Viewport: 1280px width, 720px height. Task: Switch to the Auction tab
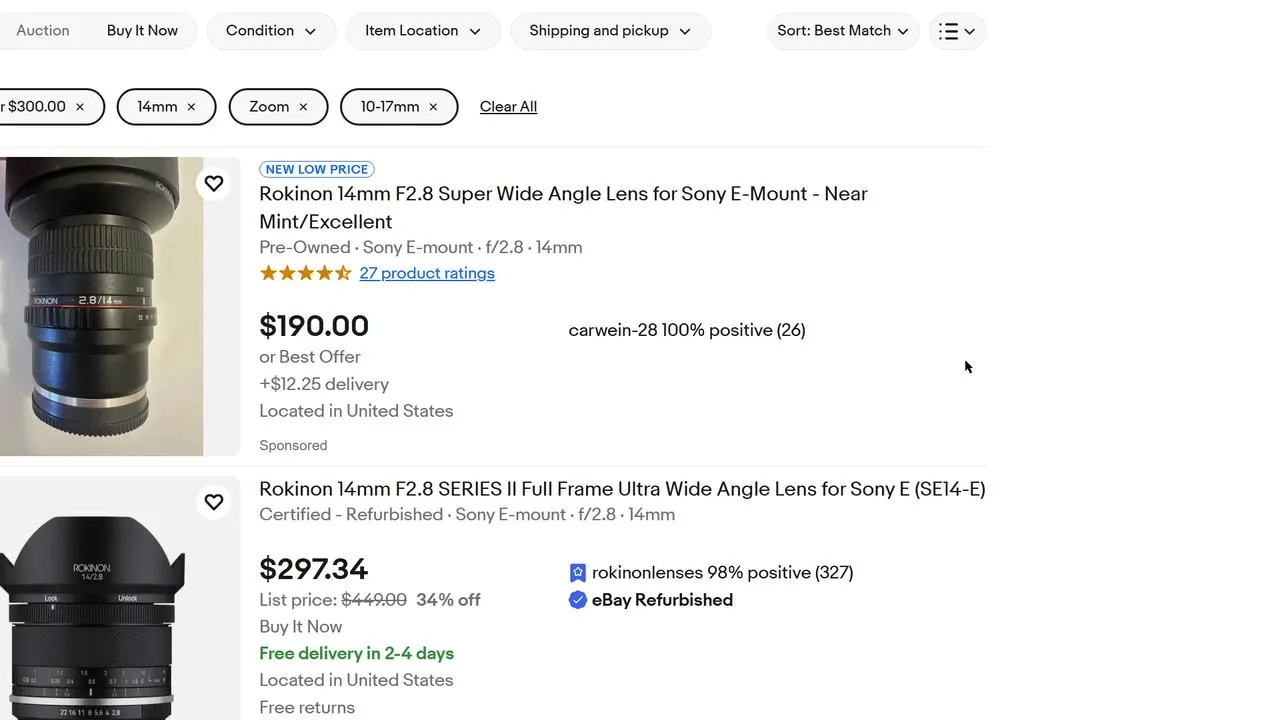(x=43, y=31)
